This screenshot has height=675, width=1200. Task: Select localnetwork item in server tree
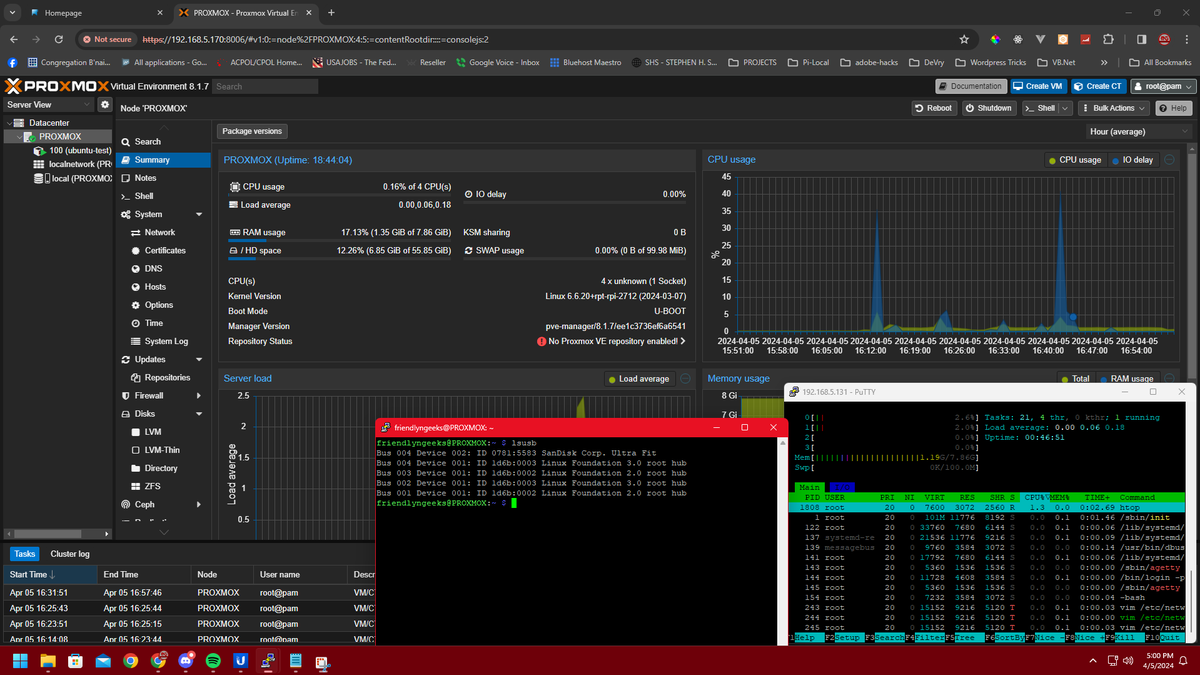click(72, 164)
